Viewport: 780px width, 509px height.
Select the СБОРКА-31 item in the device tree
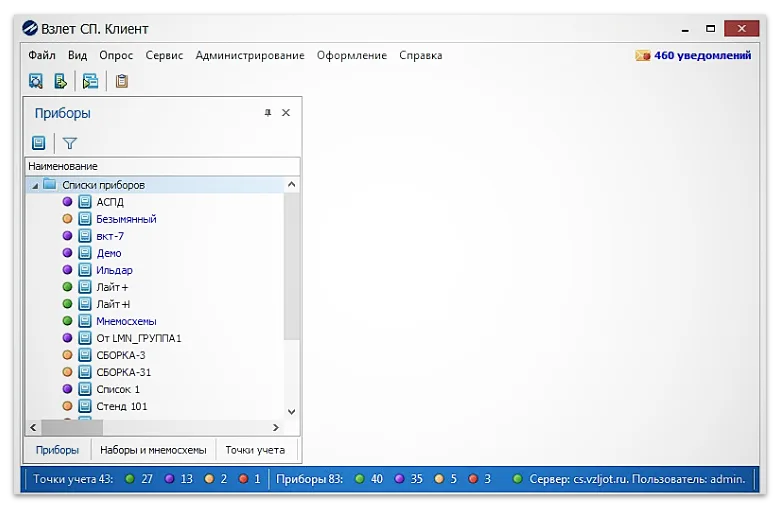pyautogui.click(x=123, y=372)
